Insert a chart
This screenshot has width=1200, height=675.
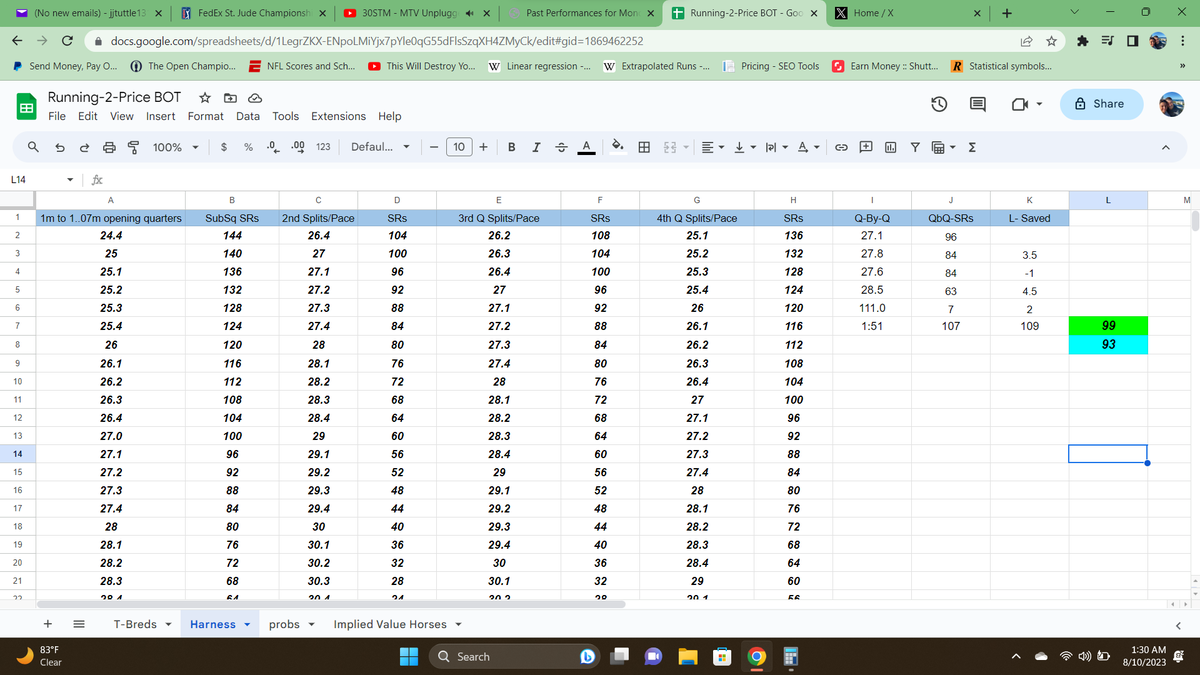[890, 147]
